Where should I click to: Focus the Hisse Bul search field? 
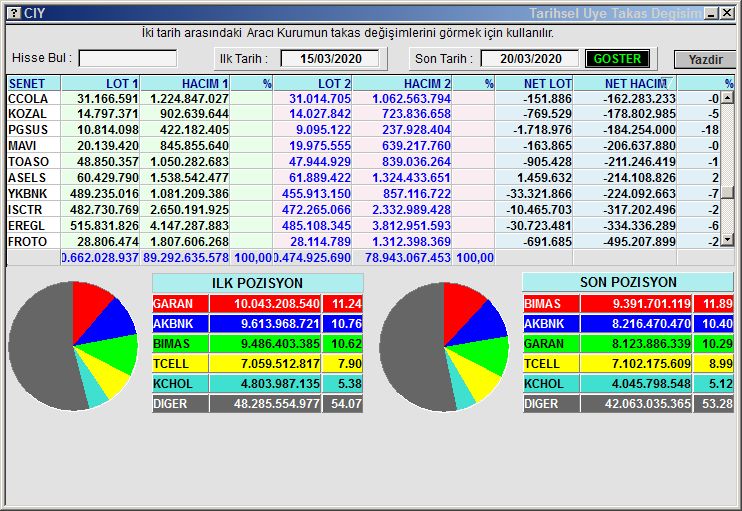(x=128, y=59)
